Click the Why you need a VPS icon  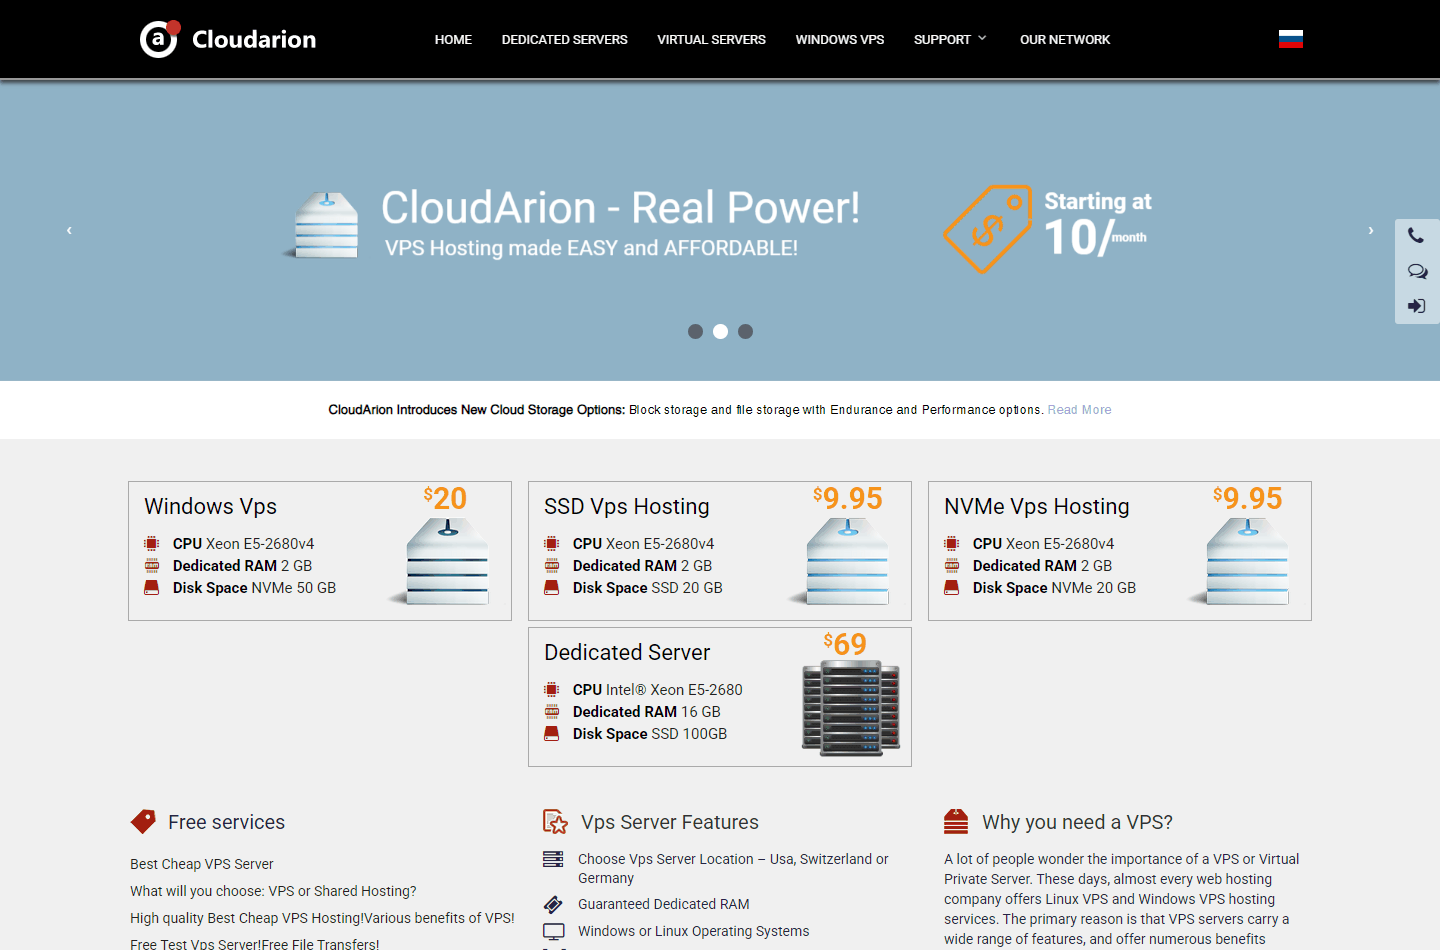click(x=956, y=821)
